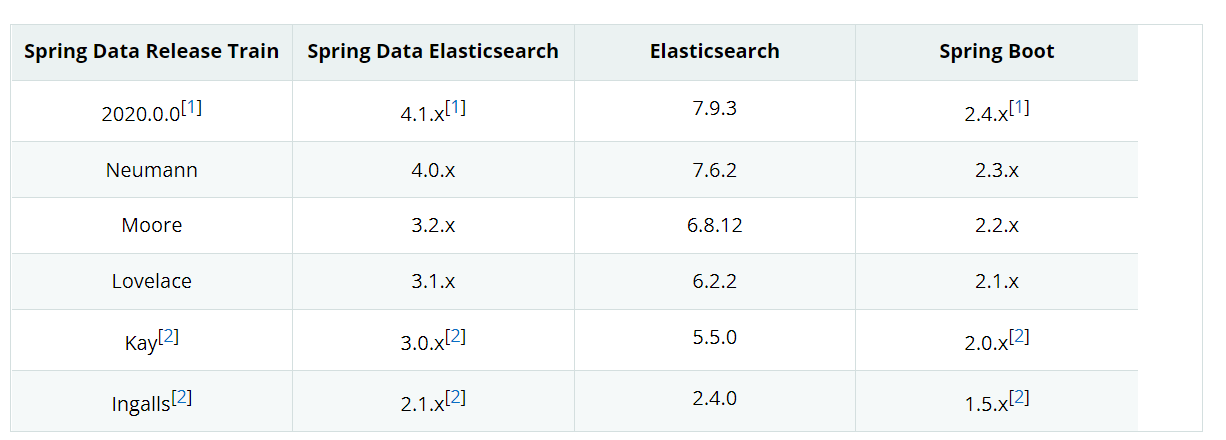Click footnote 1 link next to 4.1.x
1226x440 pixels.
456,108
